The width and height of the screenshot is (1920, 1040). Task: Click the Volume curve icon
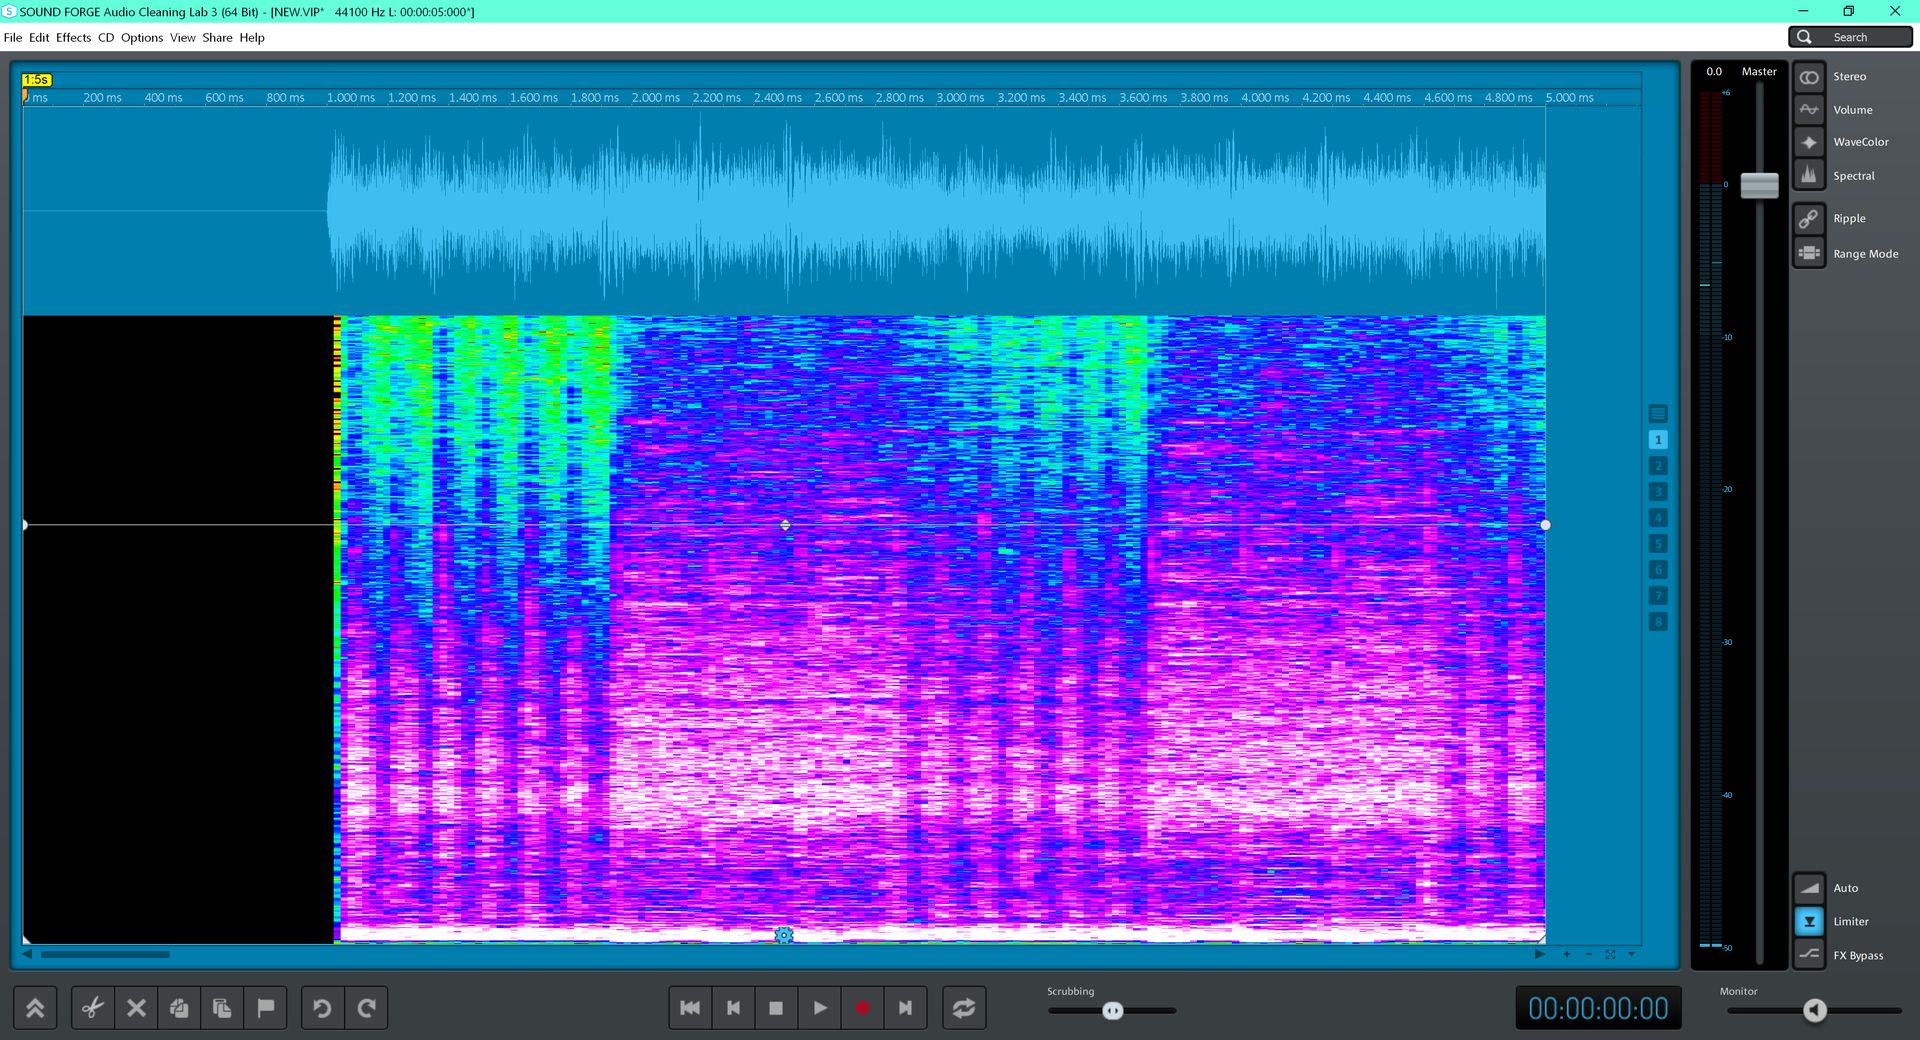coord(1809,110)
